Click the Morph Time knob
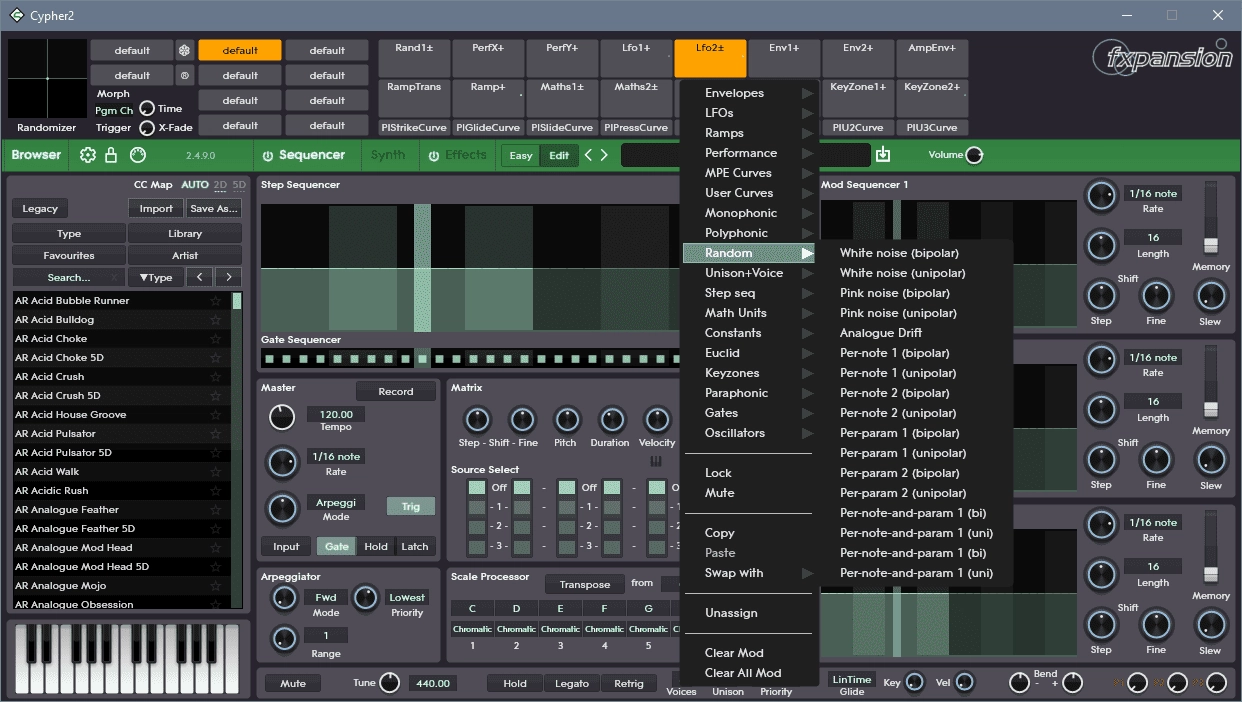1242x702 pixels. [147, 108]
